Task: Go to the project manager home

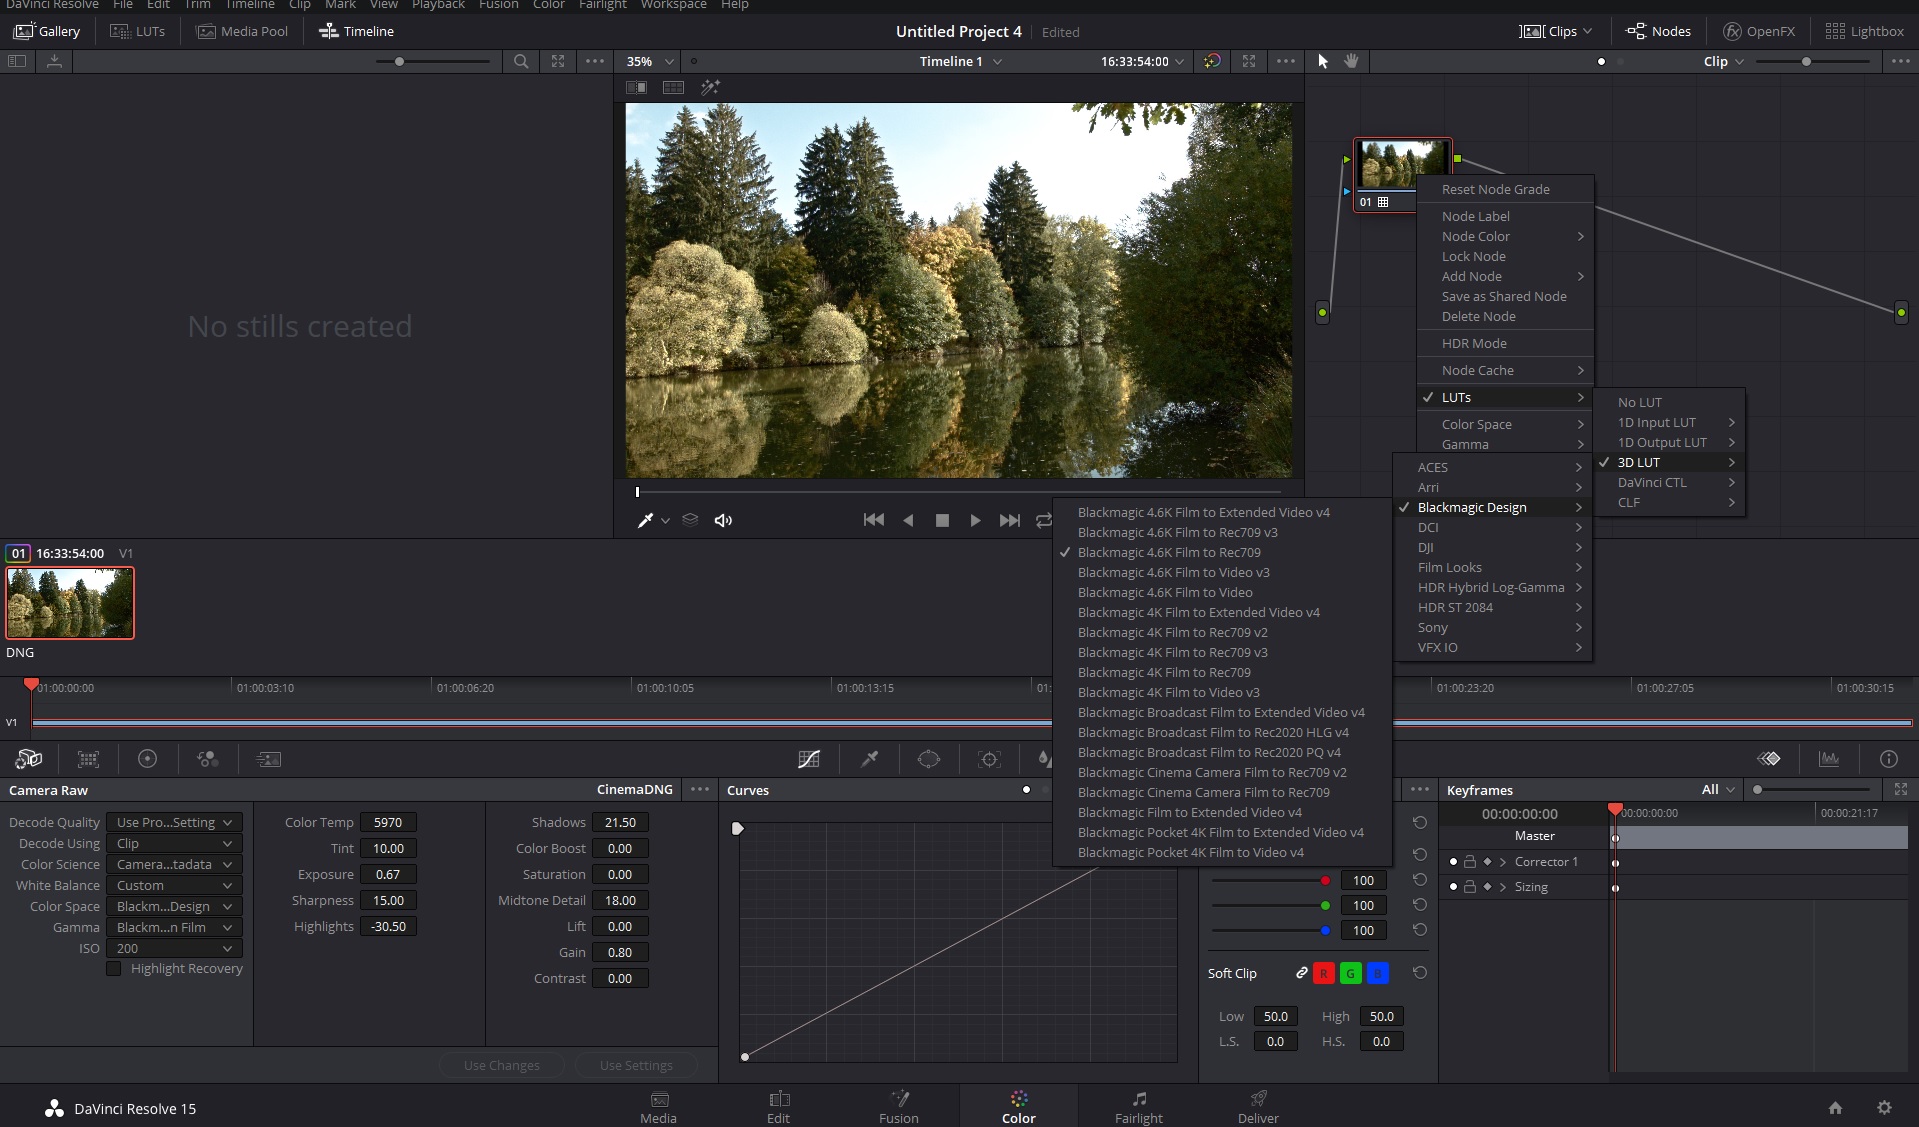Action: pos(1835,1108)
